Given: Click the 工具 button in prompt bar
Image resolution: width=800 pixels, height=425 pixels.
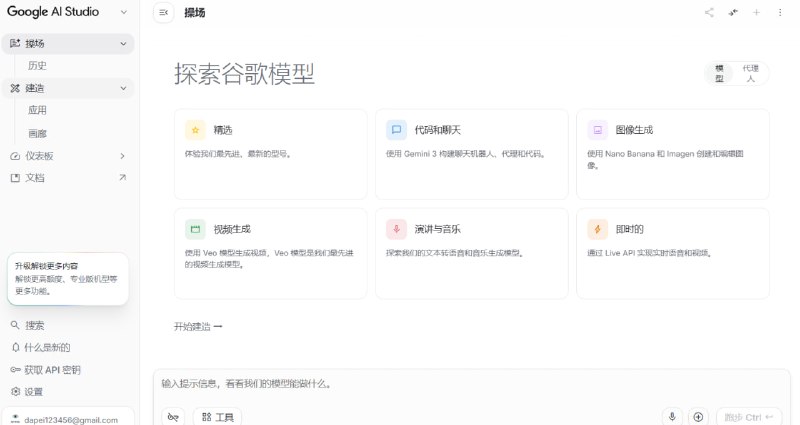Looking at the screenshot, I should click(217, 417).
